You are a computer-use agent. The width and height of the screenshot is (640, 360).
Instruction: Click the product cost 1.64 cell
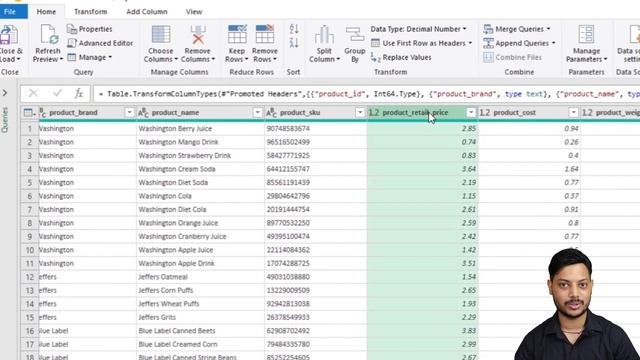click(x=529, y=169)
